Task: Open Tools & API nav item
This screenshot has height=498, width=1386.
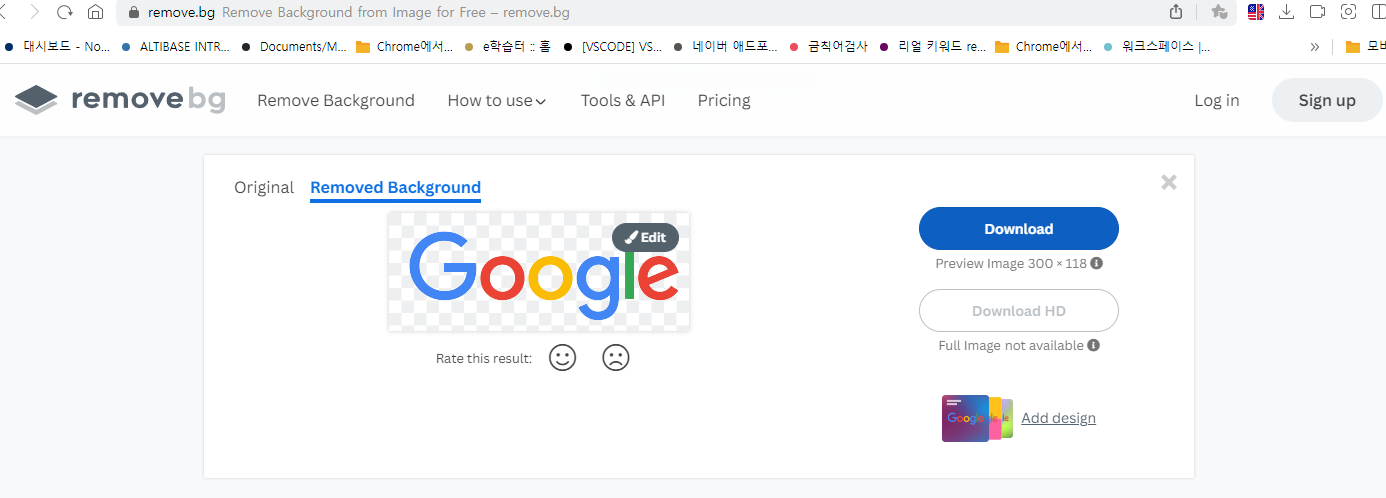Action: pyautogui.click(x=623, y=100)
